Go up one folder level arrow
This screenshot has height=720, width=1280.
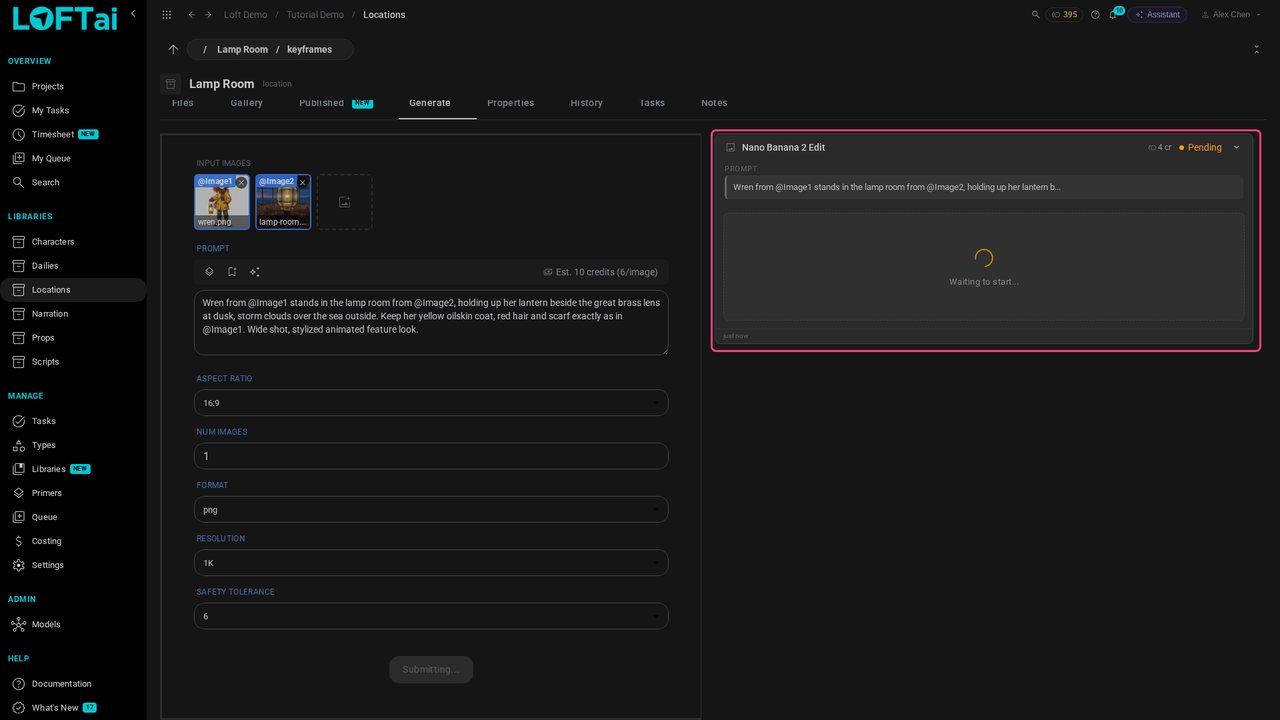click(173, 49)
